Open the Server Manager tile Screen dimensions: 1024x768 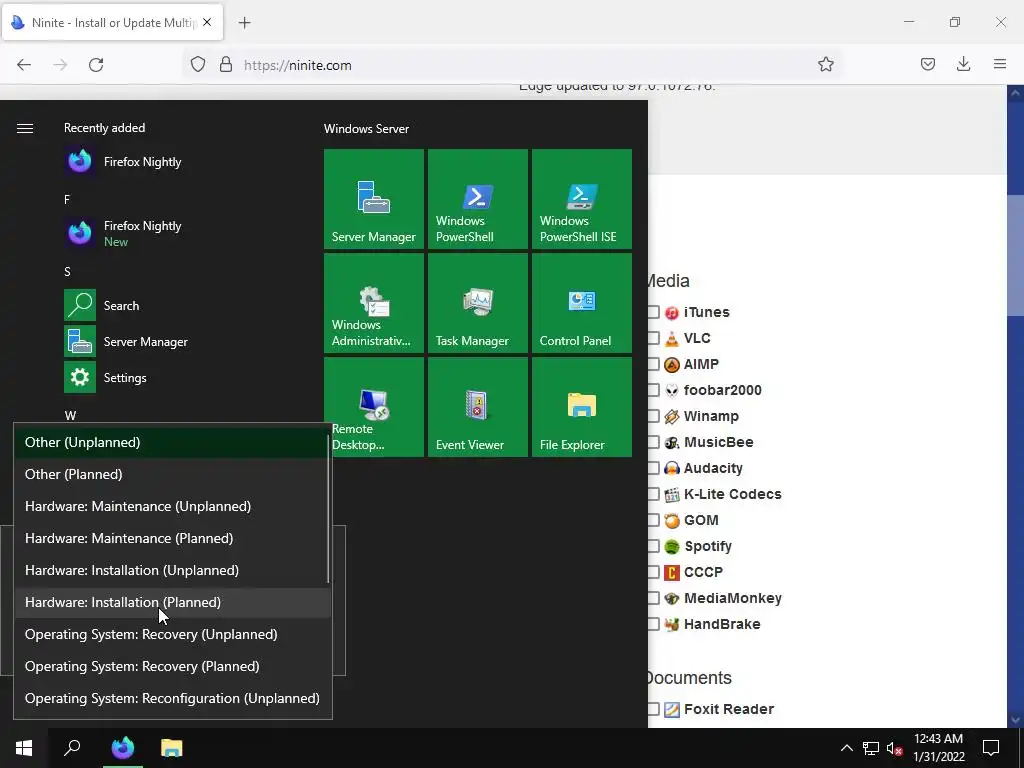point(374,199)
